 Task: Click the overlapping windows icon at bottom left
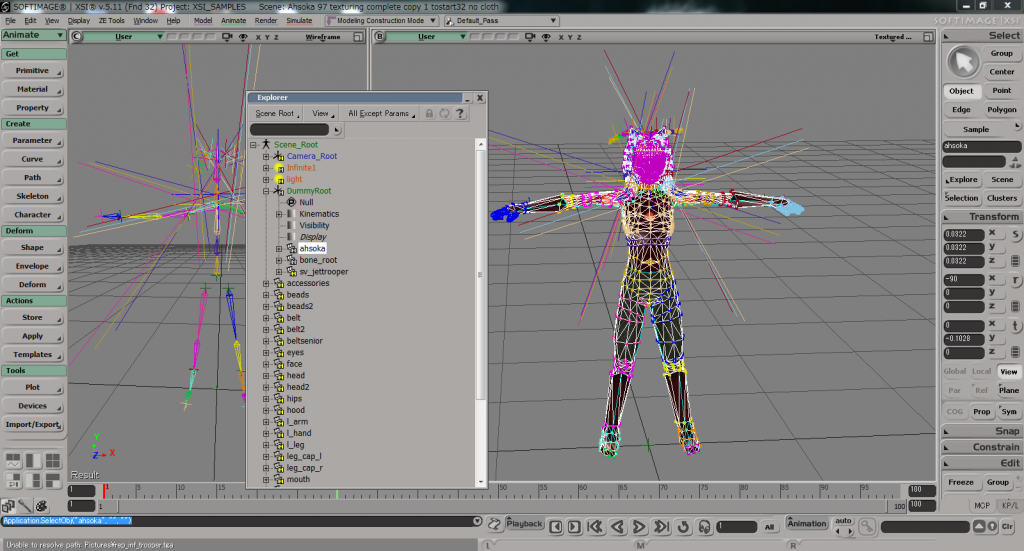point(8,506)
